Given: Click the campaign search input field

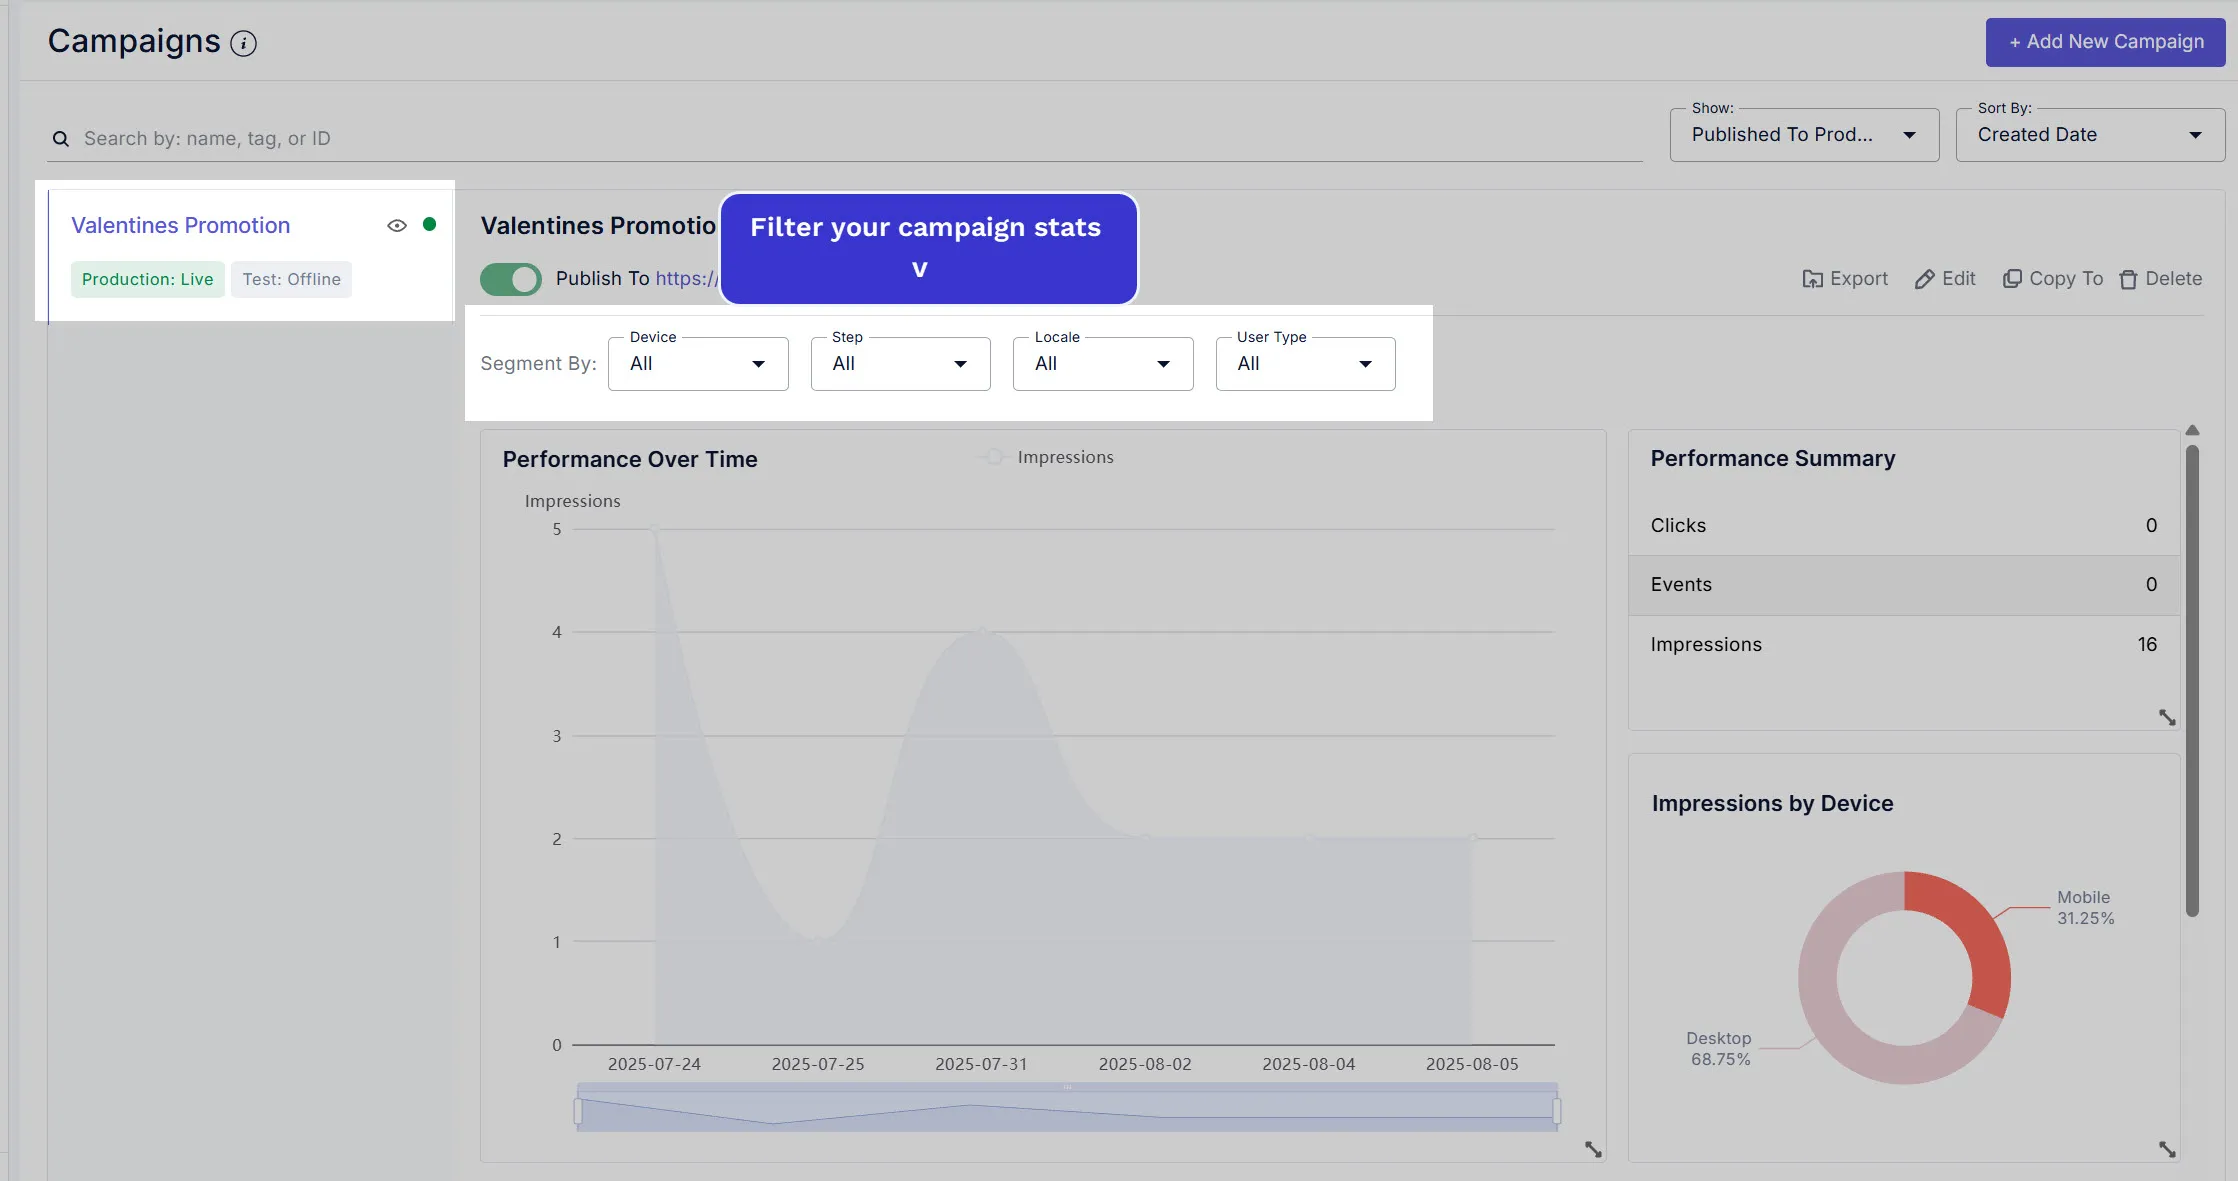Looking at the screenshot, I should click(x=850, y=139).
